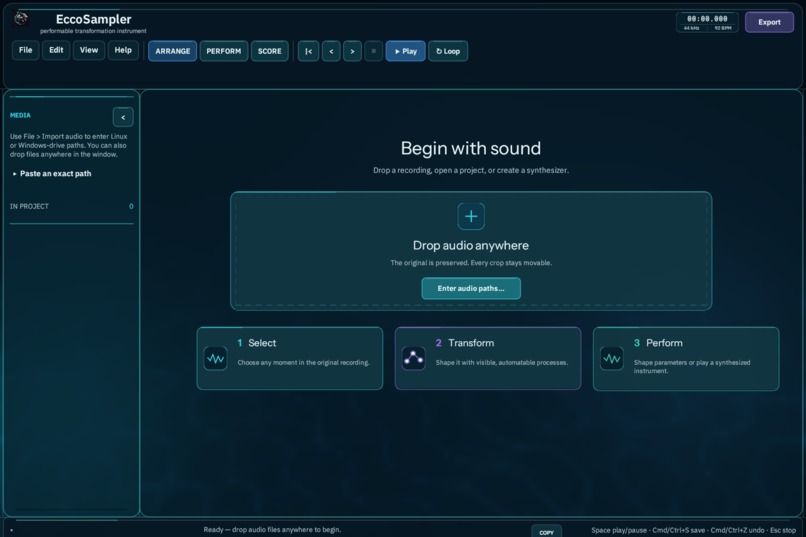806x537 pixels.
Task: Click the Ready status message
Action: coord(272,529)
